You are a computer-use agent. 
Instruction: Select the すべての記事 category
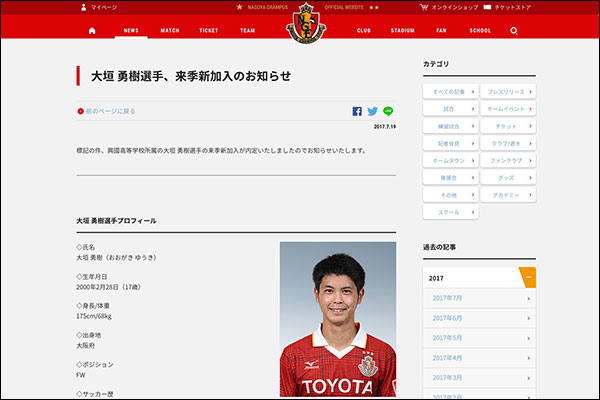click(451, 92)
